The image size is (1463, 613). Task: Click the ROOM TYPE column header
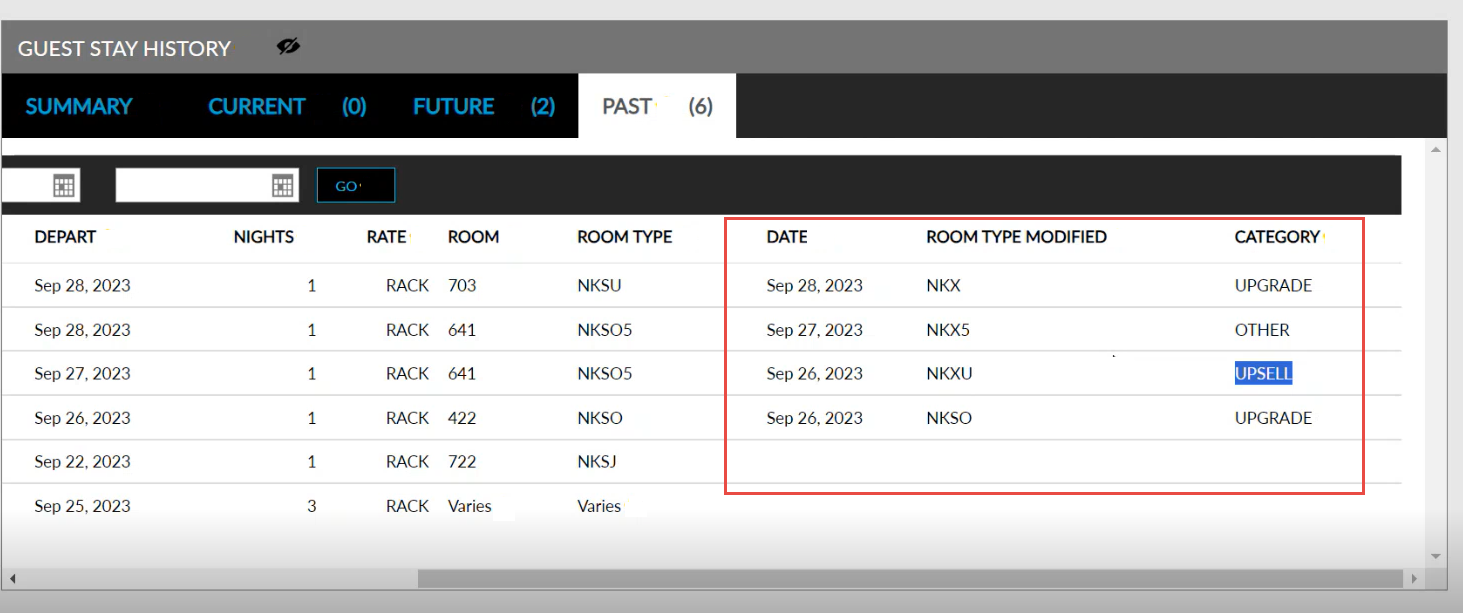point(625,237)
